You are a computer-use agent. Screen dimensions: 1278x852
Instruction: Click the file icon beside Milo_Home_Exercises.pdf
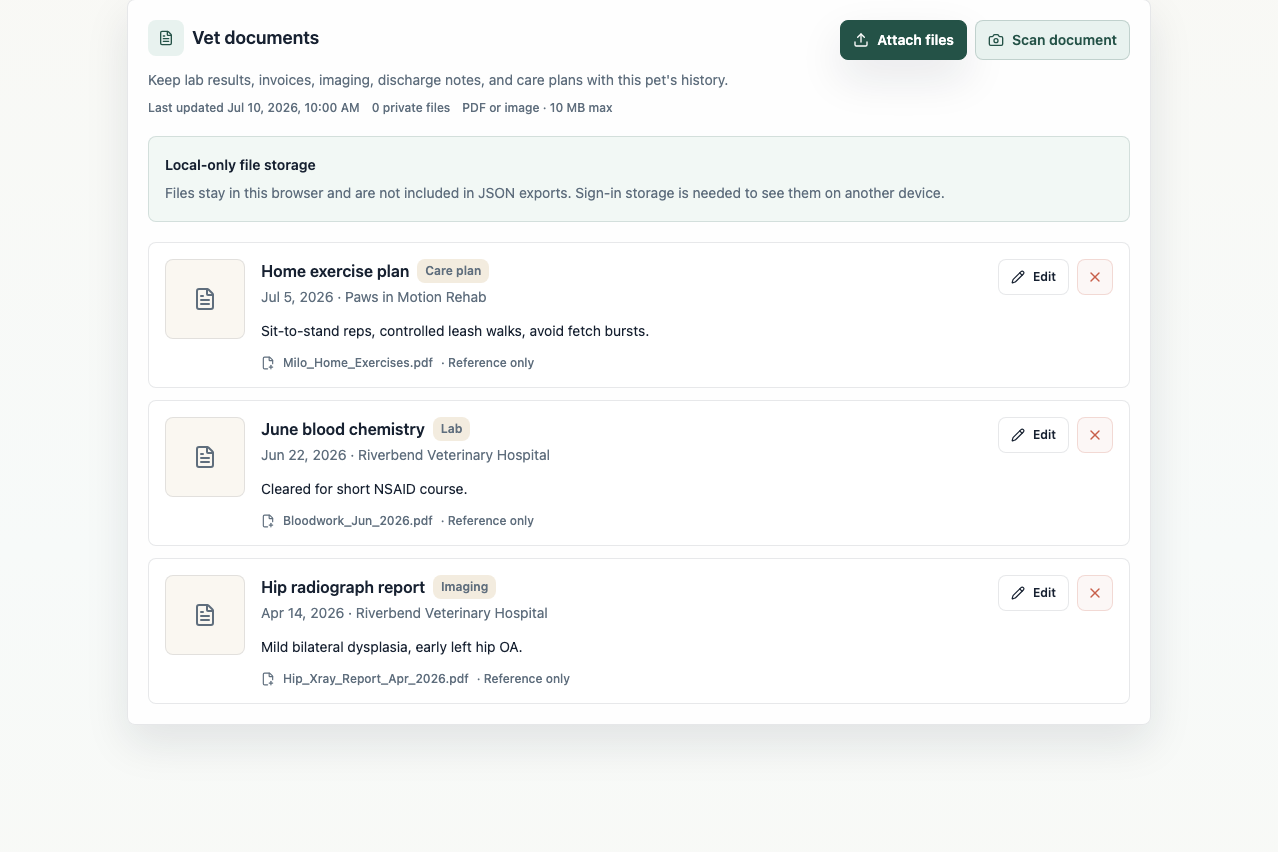point(268,363)
